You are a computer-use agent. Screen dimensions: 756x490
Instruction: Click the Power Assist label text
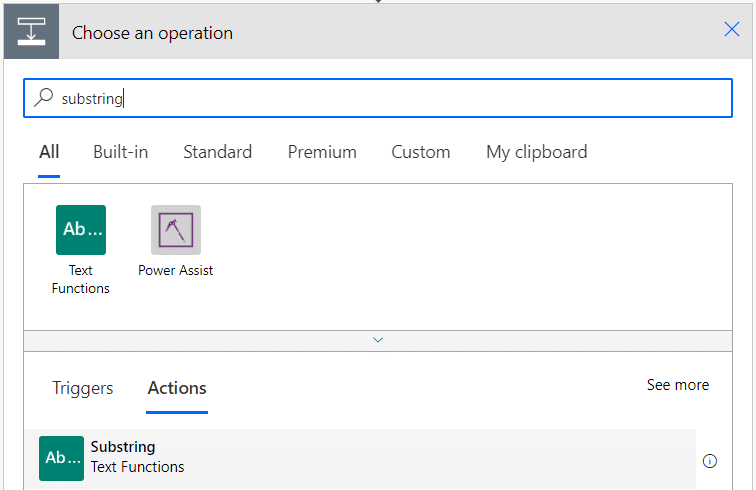pyautogui.click(x=176, y=270)
